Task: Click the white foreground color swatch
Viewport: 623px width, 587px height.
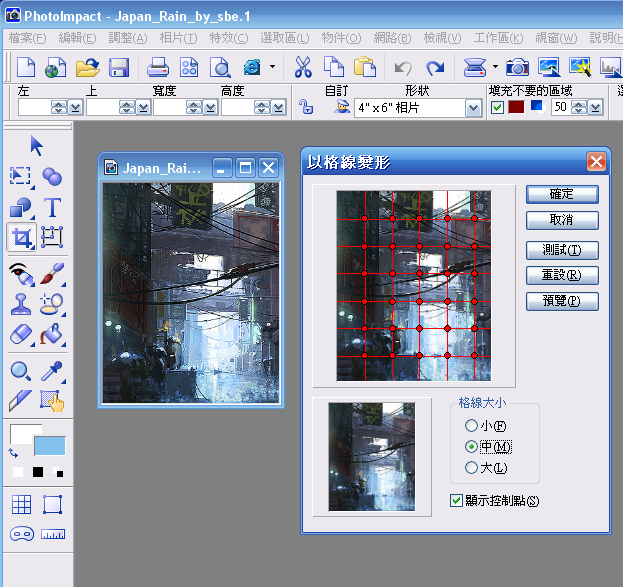Action: pos(21,434)
